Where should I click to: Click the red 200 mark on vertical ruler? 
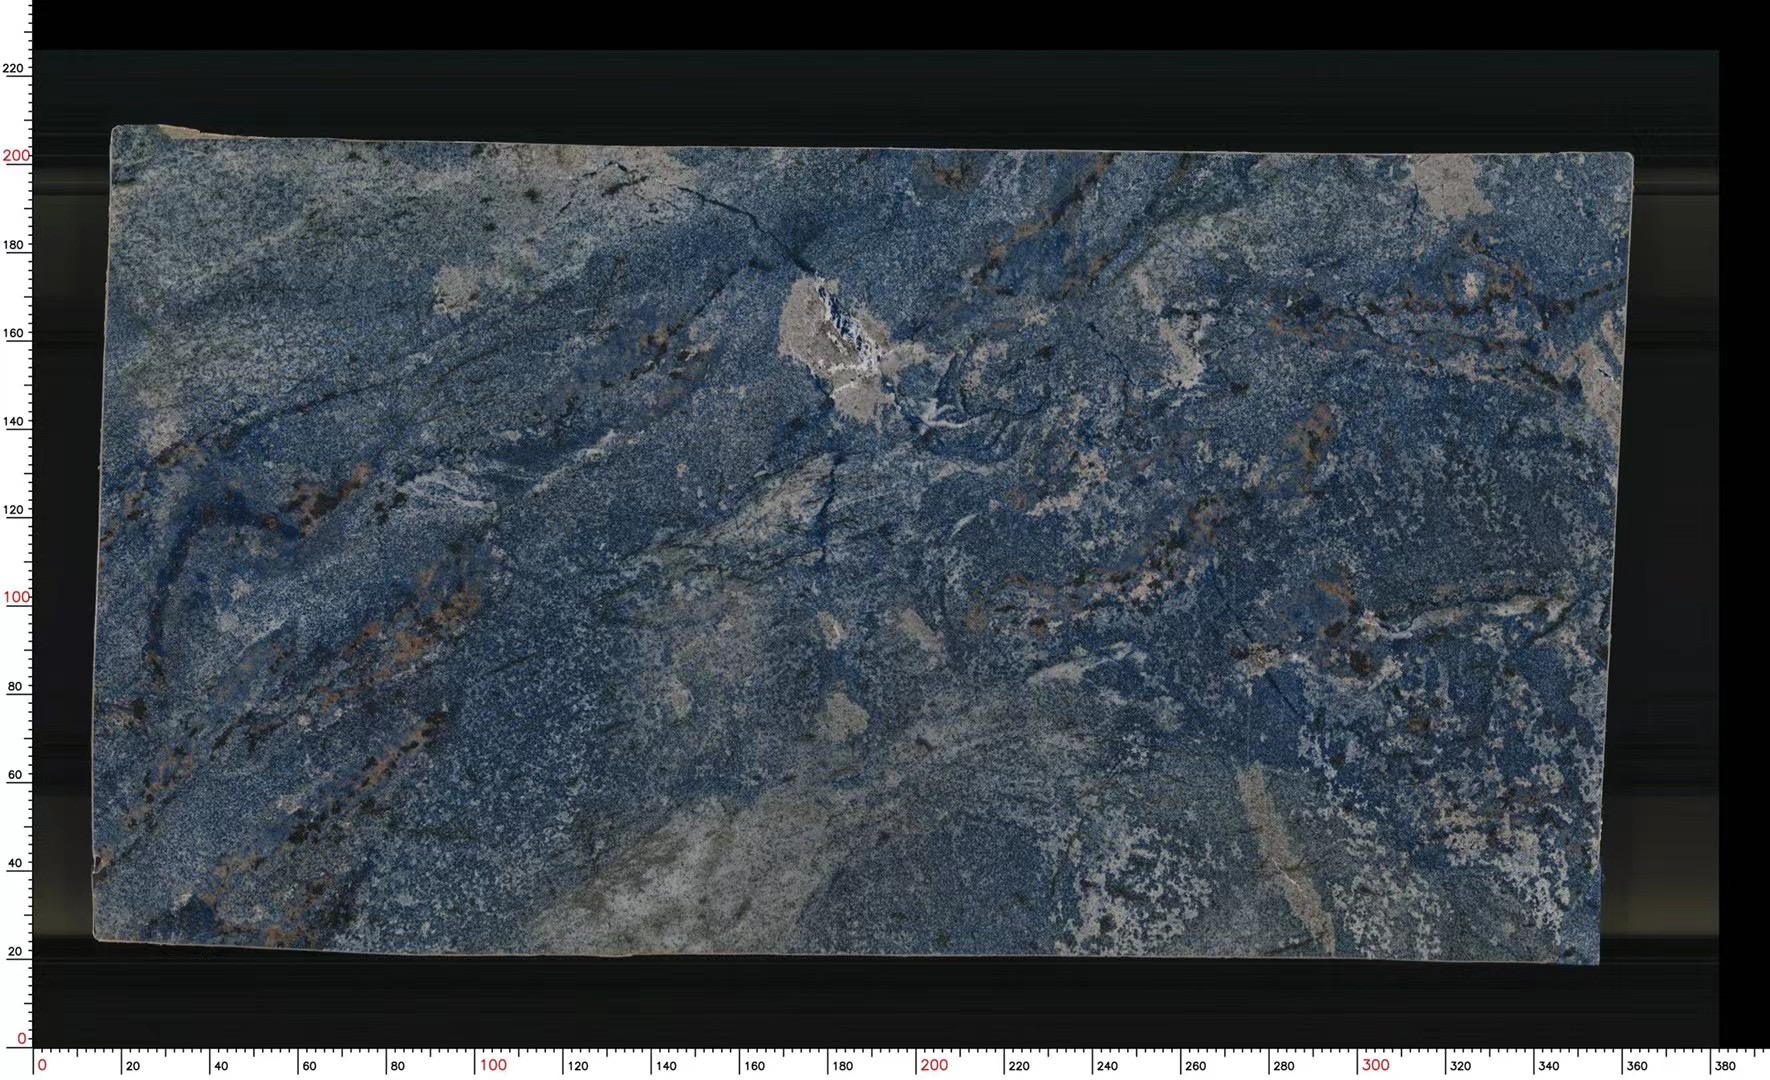16,155
